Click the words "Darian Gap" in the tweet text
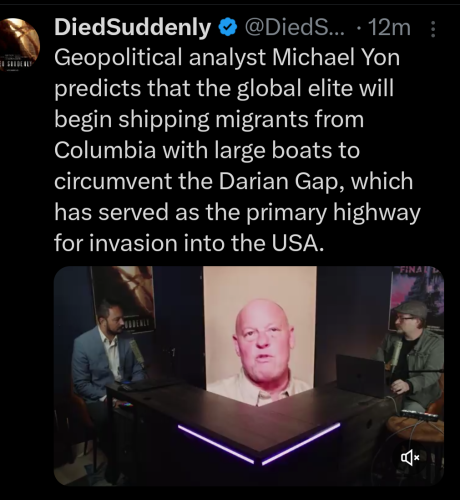Screen dimensions: 460x500 (x=278, y=181)
